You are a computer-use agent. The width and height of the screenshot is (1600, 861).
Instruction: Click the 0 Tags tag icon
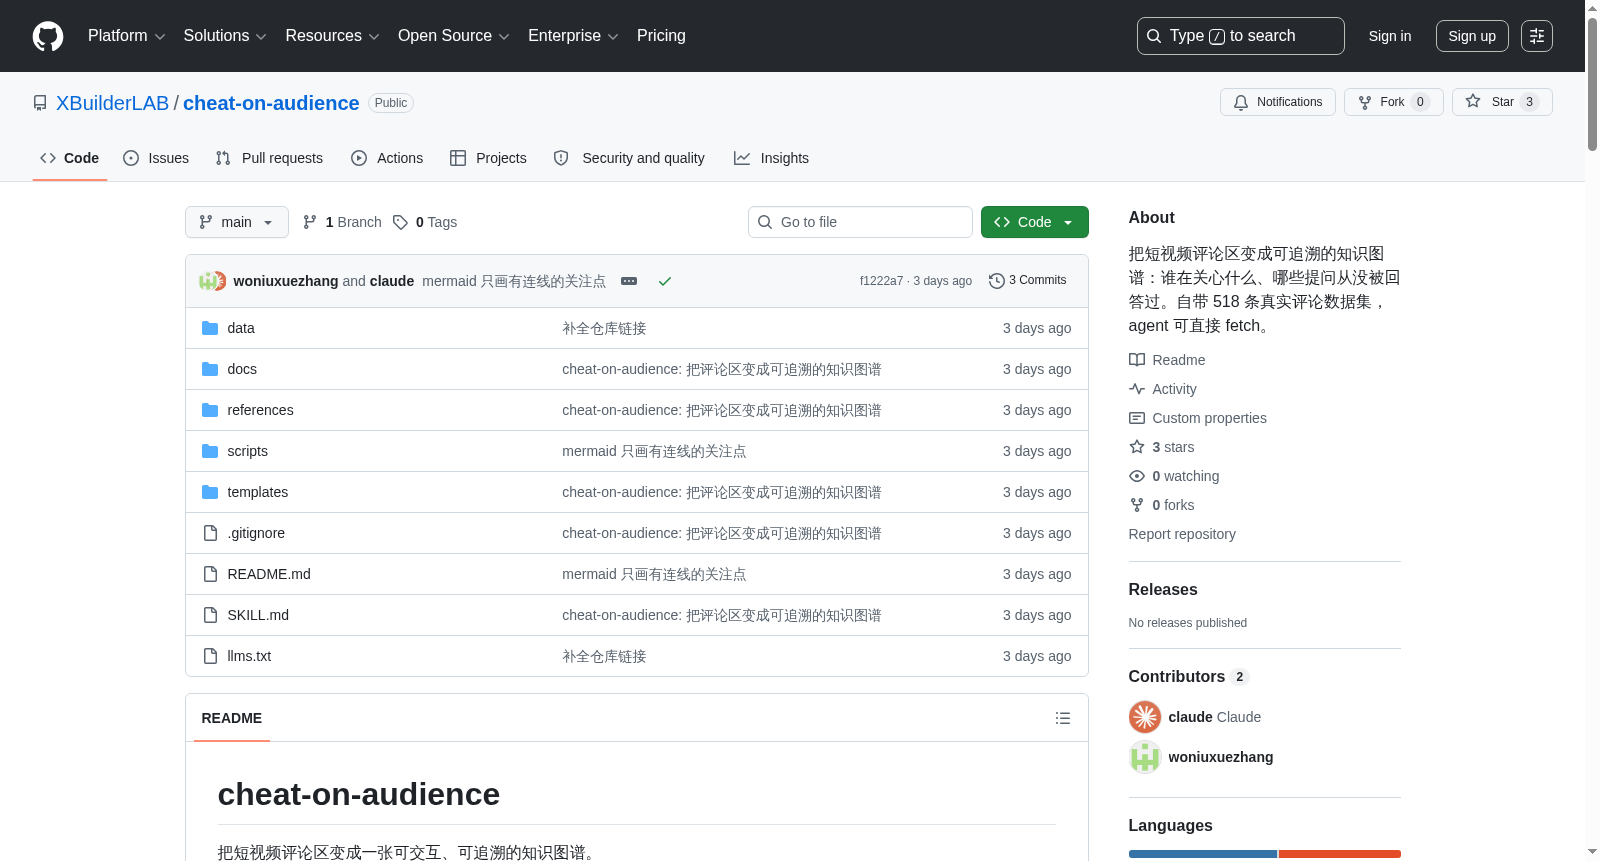click(x=400, y=222)
